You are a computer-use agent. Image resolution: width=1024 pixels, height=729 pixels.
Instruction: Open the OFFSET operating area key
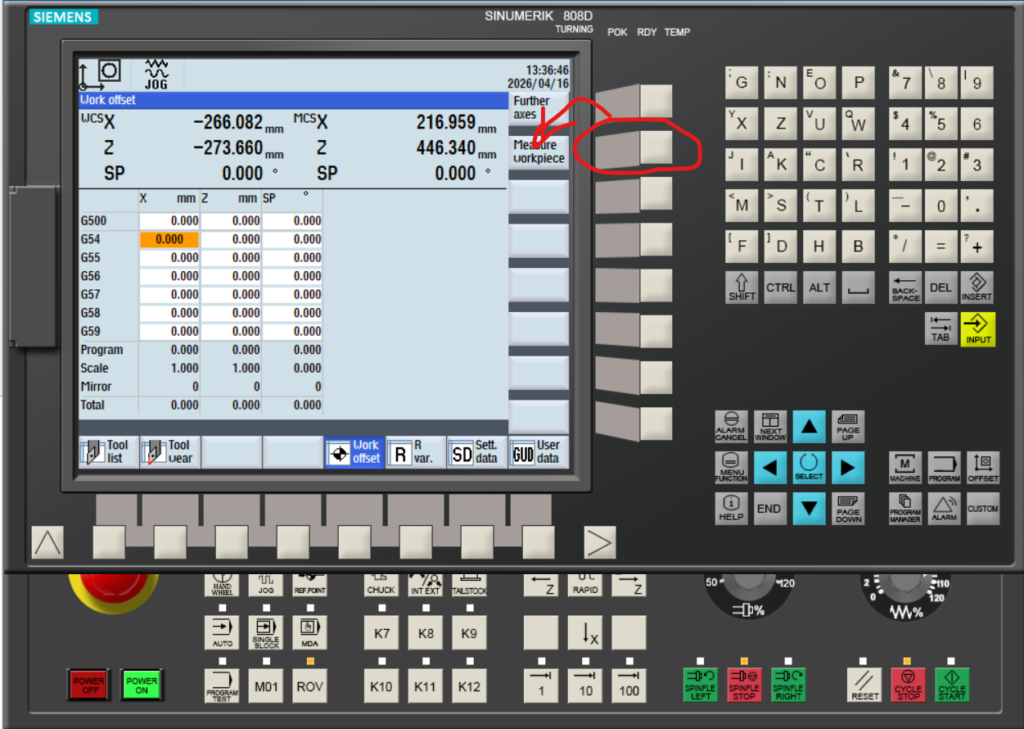[982, 467]
